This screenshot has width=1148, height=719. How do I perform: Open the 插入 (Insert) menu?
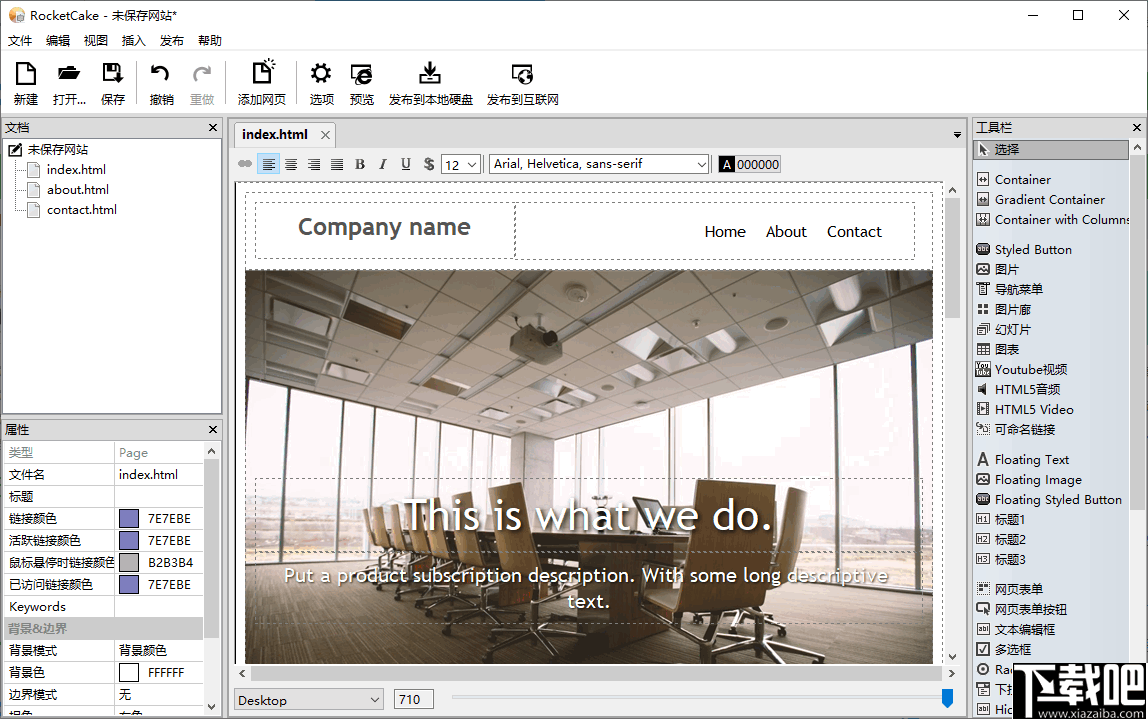[x=133, y=41]
